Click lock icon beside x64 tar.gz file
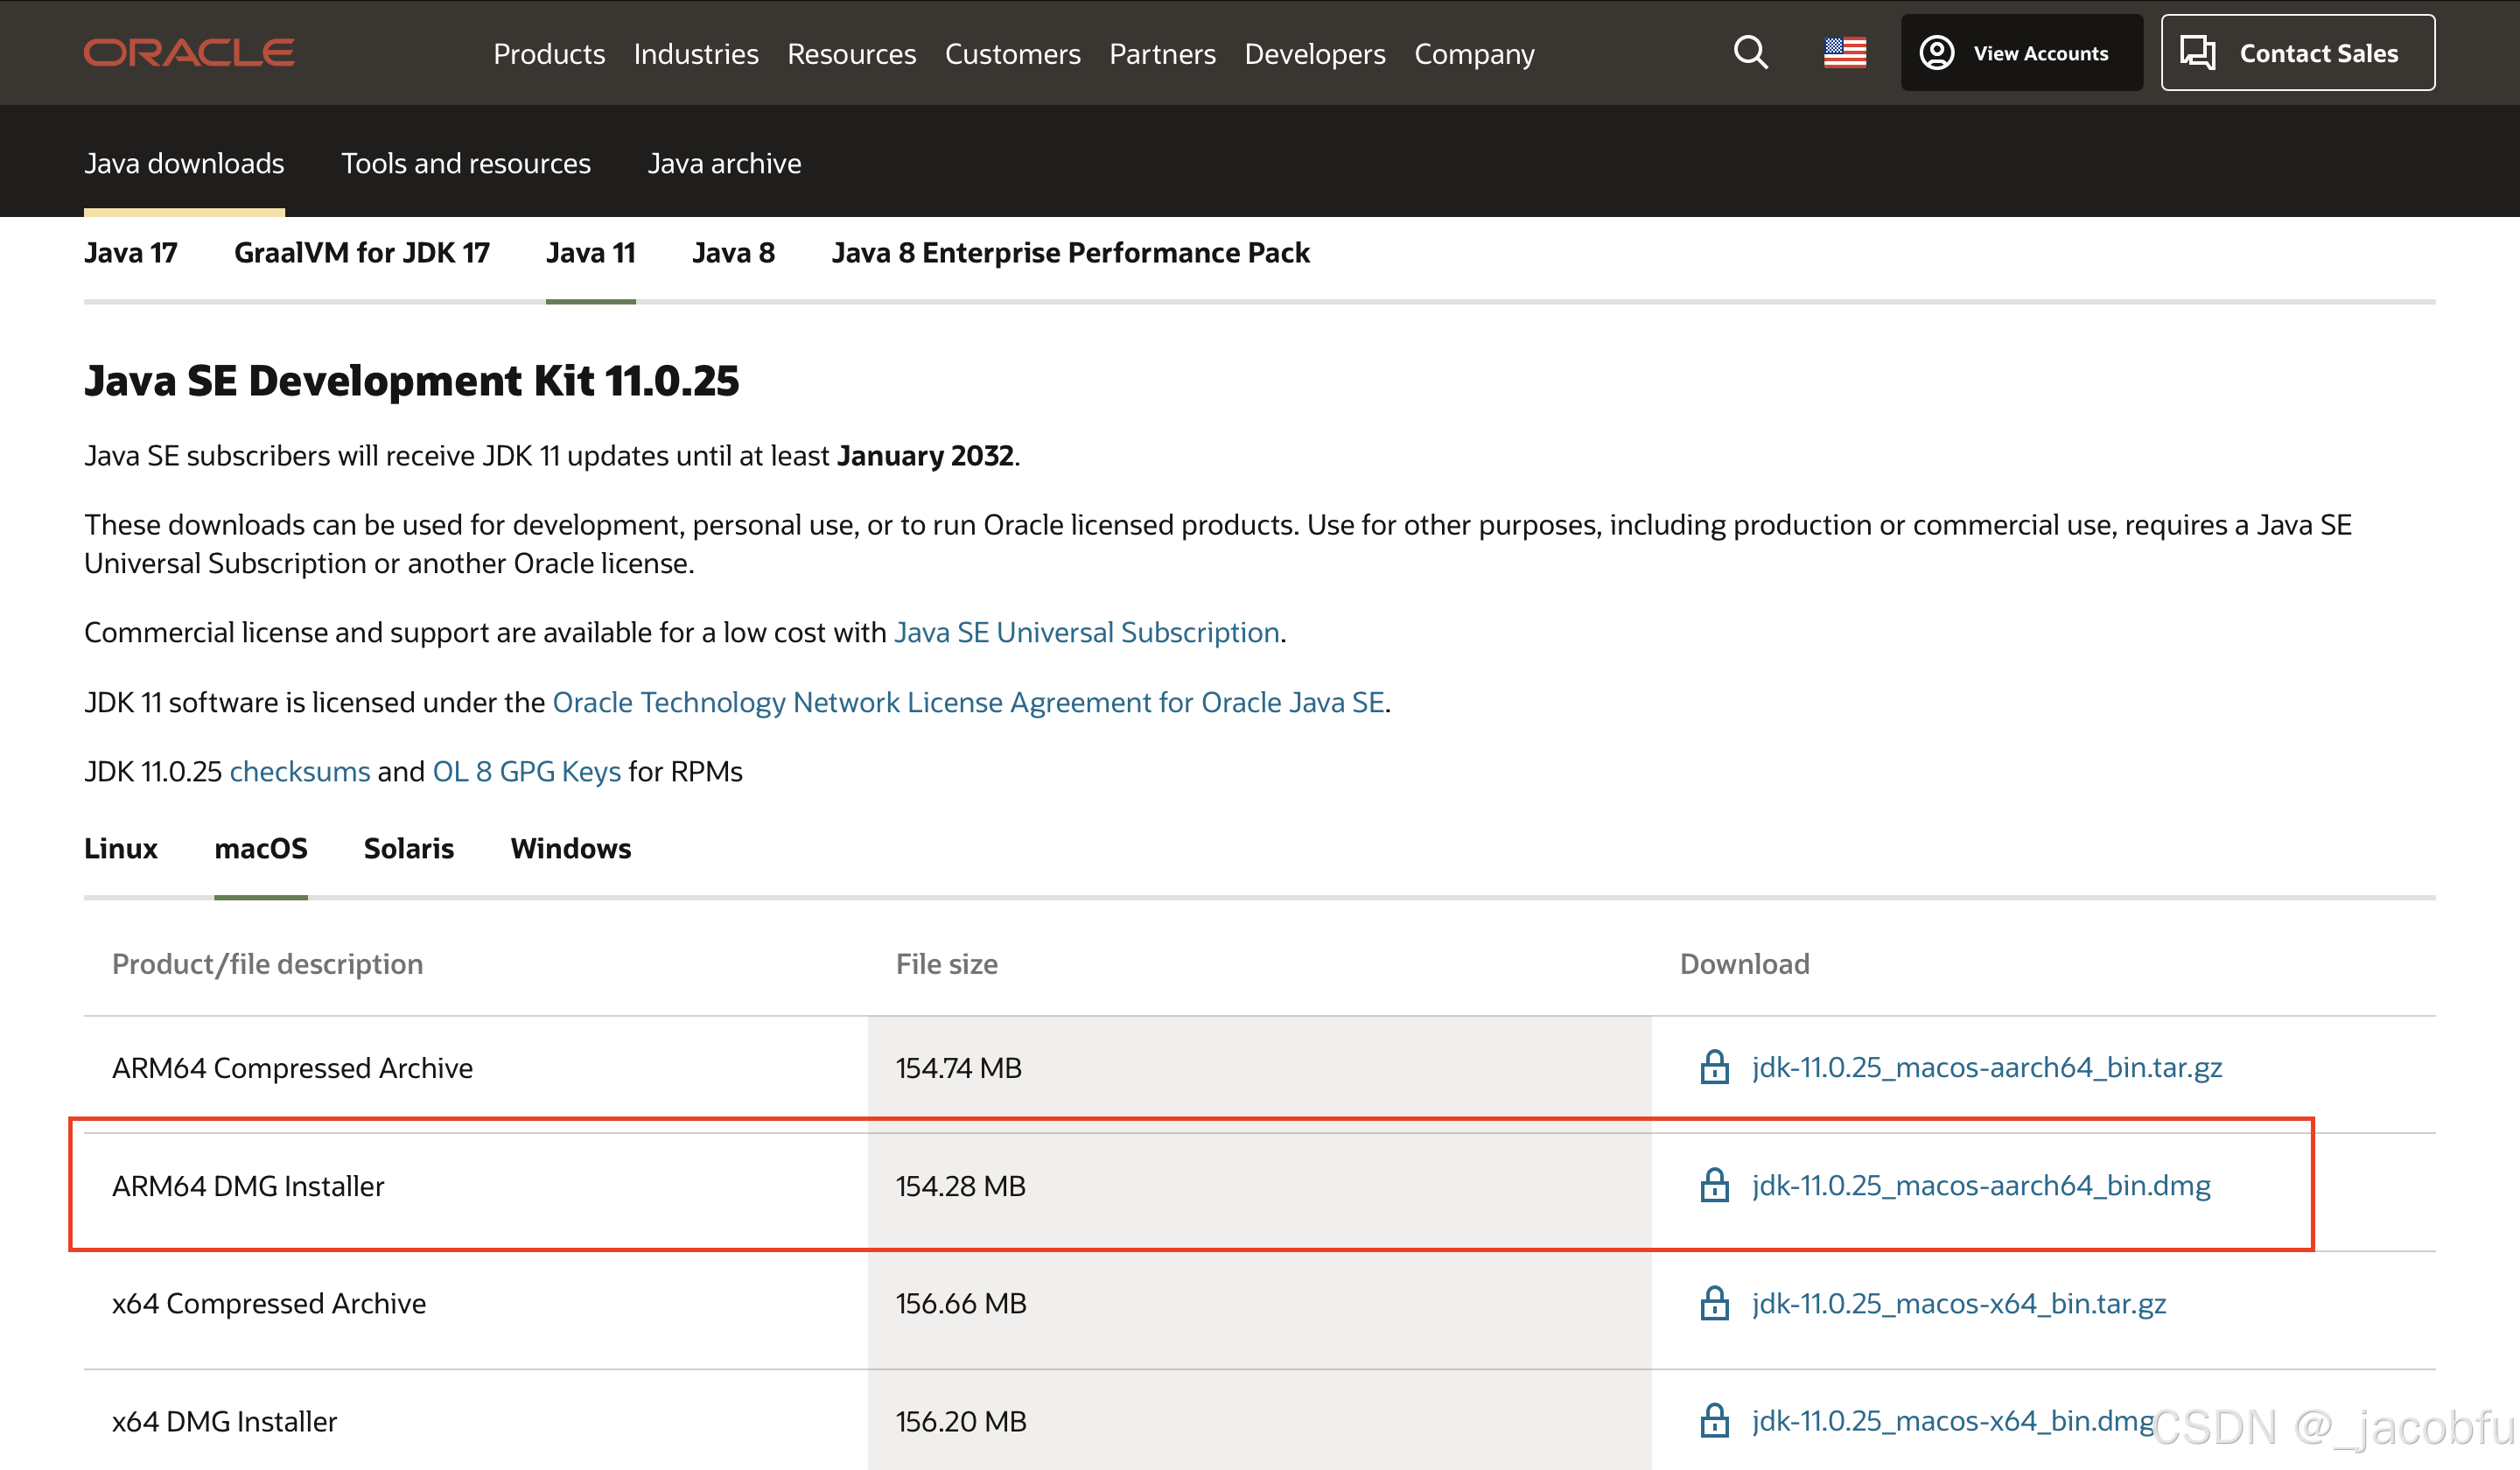The height and width of the screenshot is (1470, 2520). pyautogui.click(x=1714, y=1303)
